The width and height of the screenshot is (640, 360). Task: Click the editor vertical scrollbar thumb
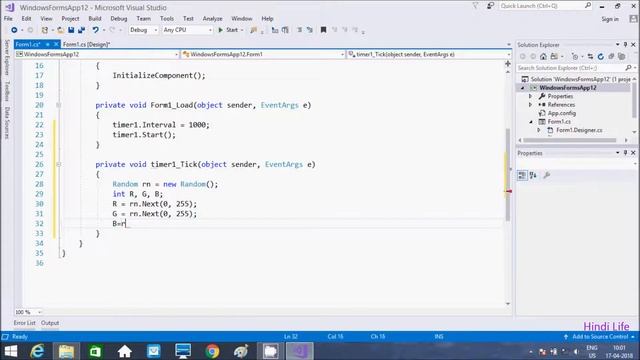[508, 175]
